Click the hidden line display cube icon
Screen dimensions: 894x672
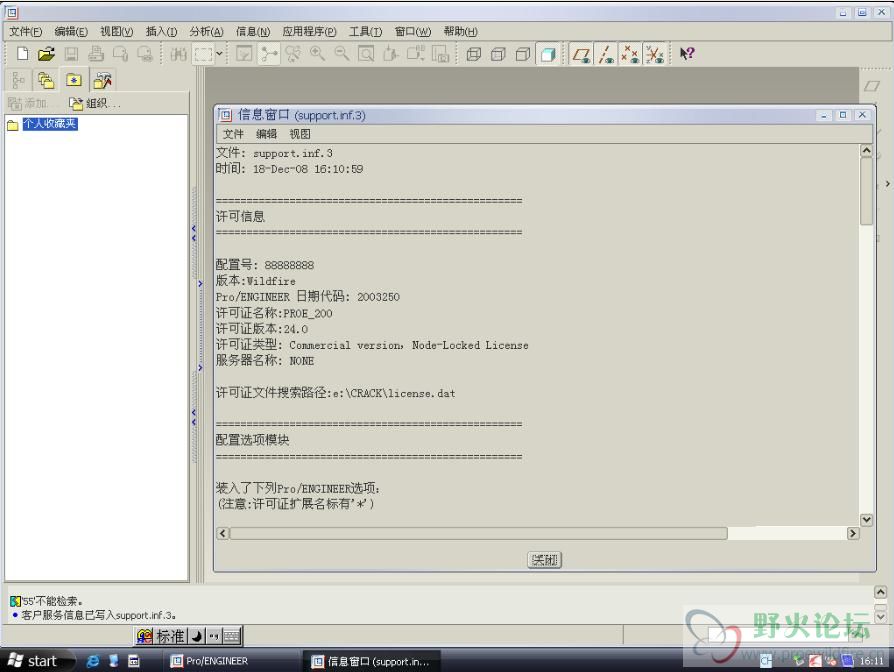(x=498, y=54)
